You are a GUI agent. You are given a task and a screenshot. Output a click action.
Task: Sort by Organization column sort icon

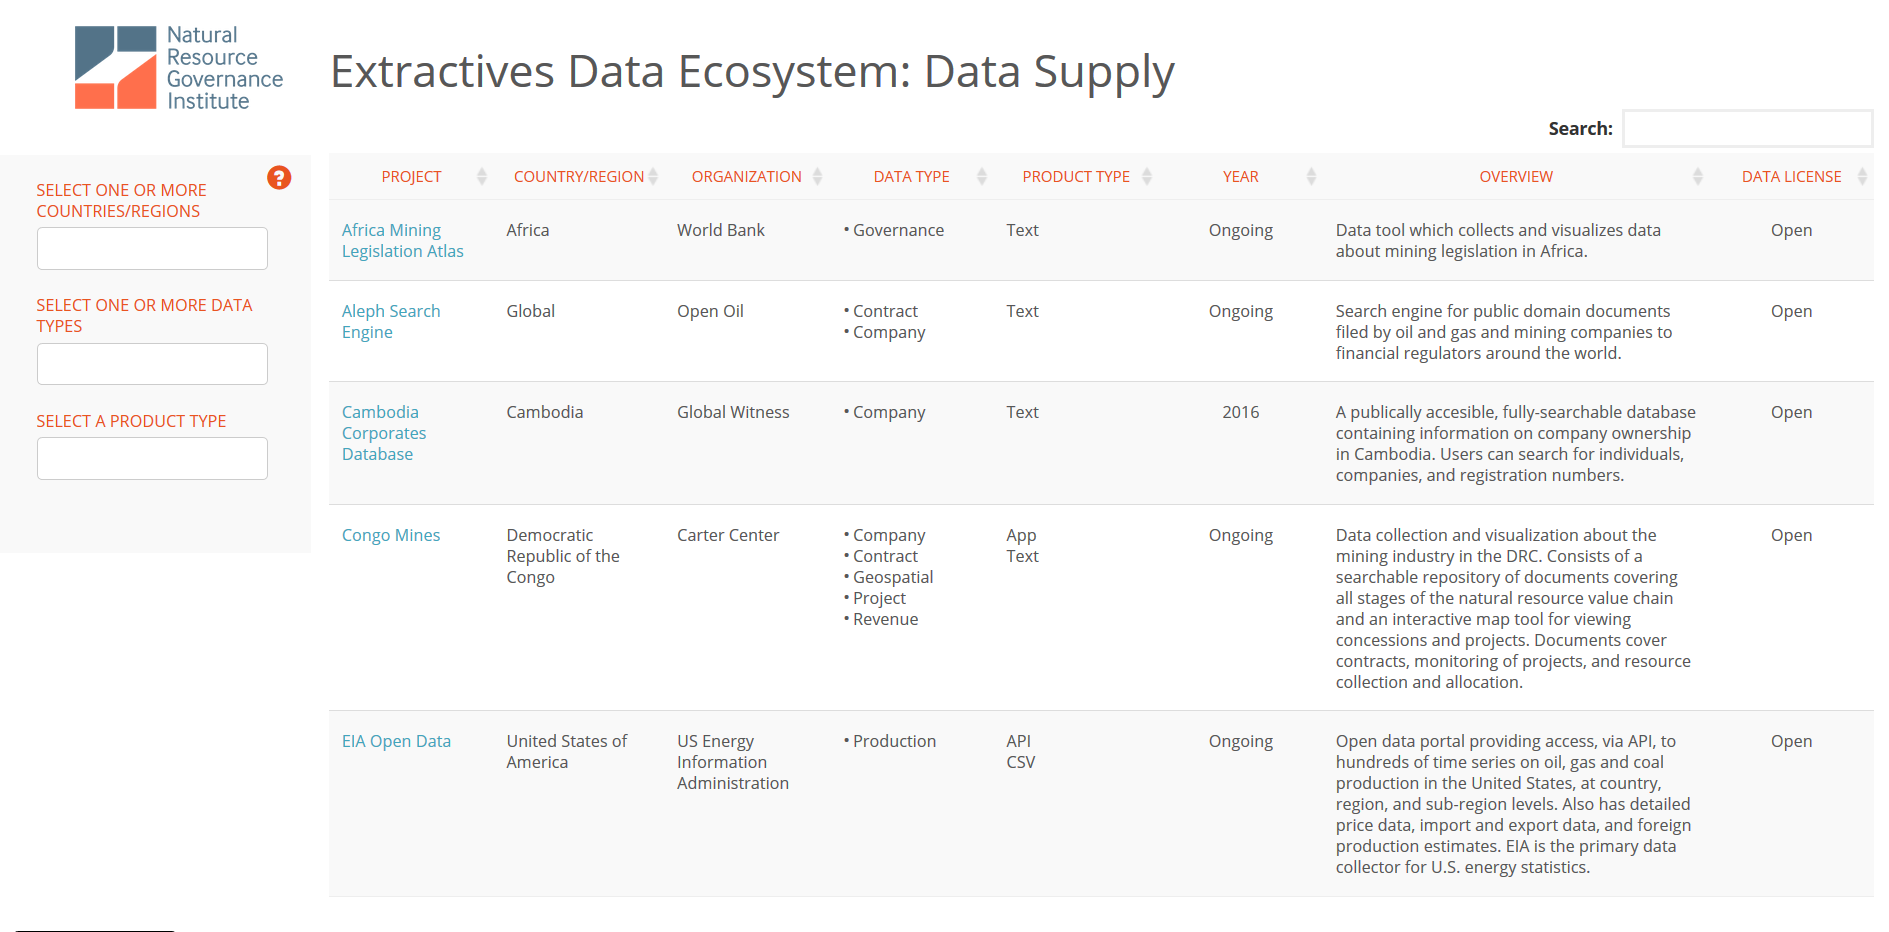coord(817,177)
